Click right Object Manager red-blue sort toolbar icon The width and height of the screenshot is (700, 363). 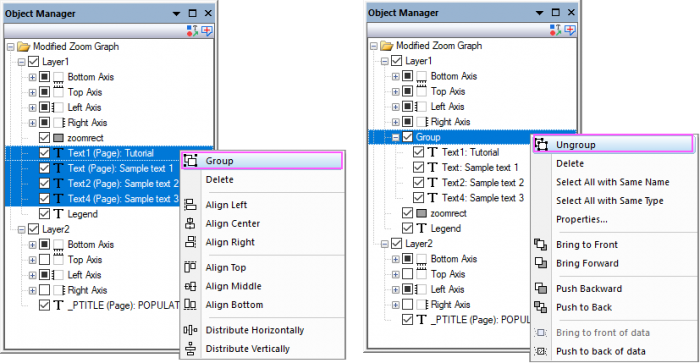pyautogui.click(x=555, y=30)
